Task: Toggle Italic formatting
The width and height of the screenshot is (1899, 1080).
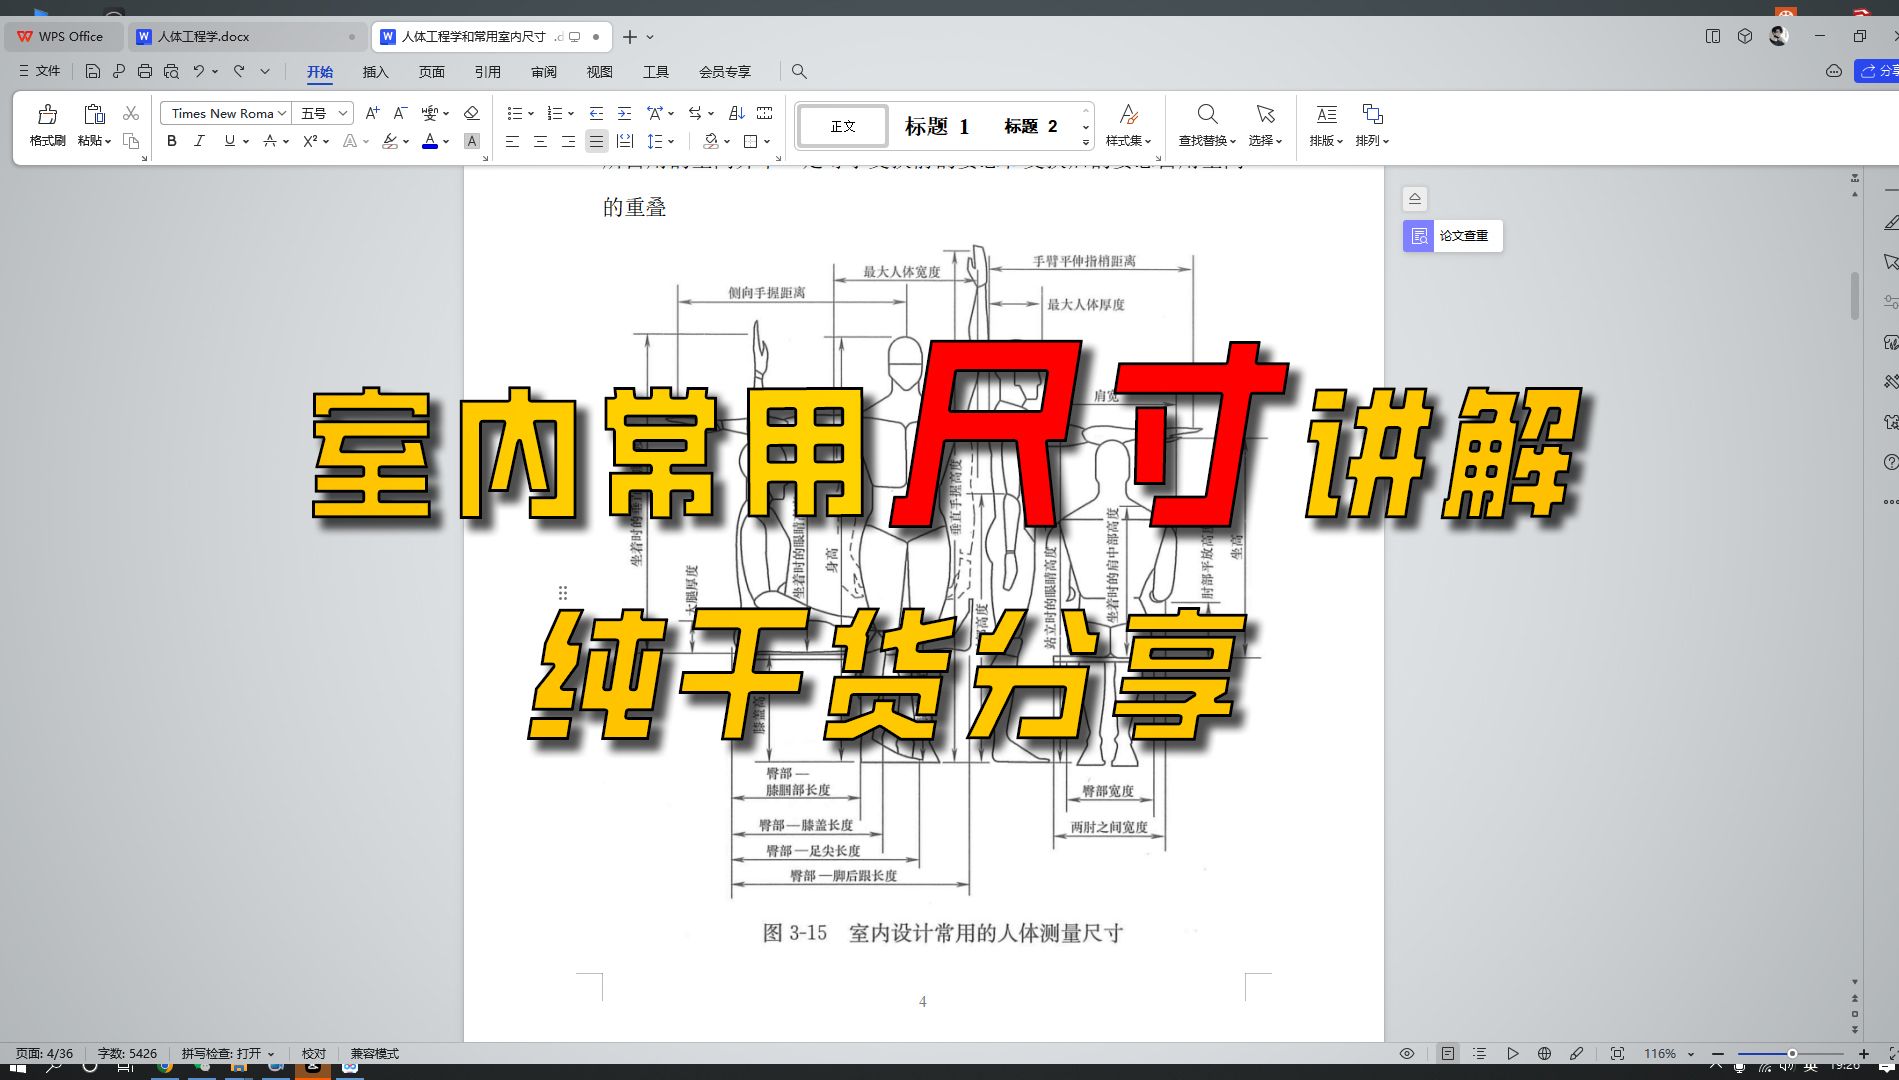Action: (199, 142)
